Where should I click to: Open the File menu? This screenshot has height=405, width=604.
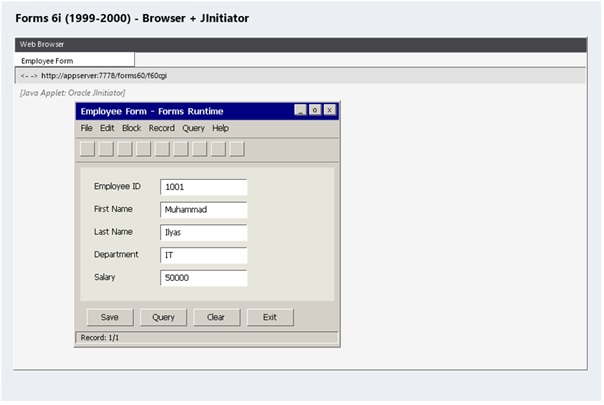pos(86,128)
